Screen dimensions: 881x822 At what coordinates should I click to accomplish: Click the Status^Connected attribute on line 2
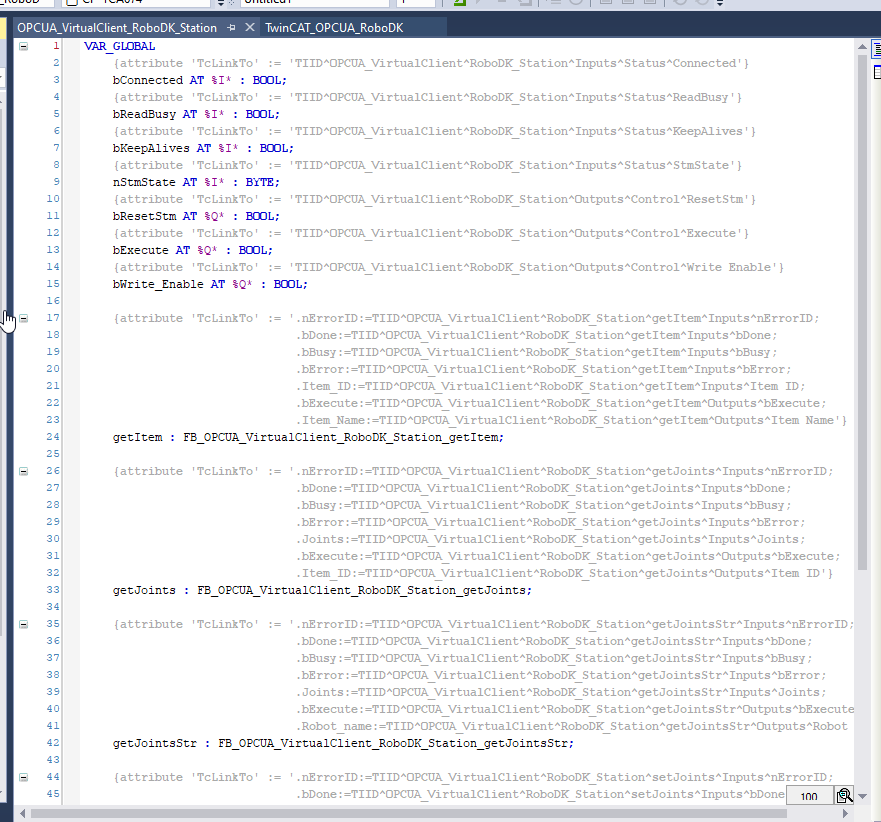pyautogui.click(x=431, y=63)
